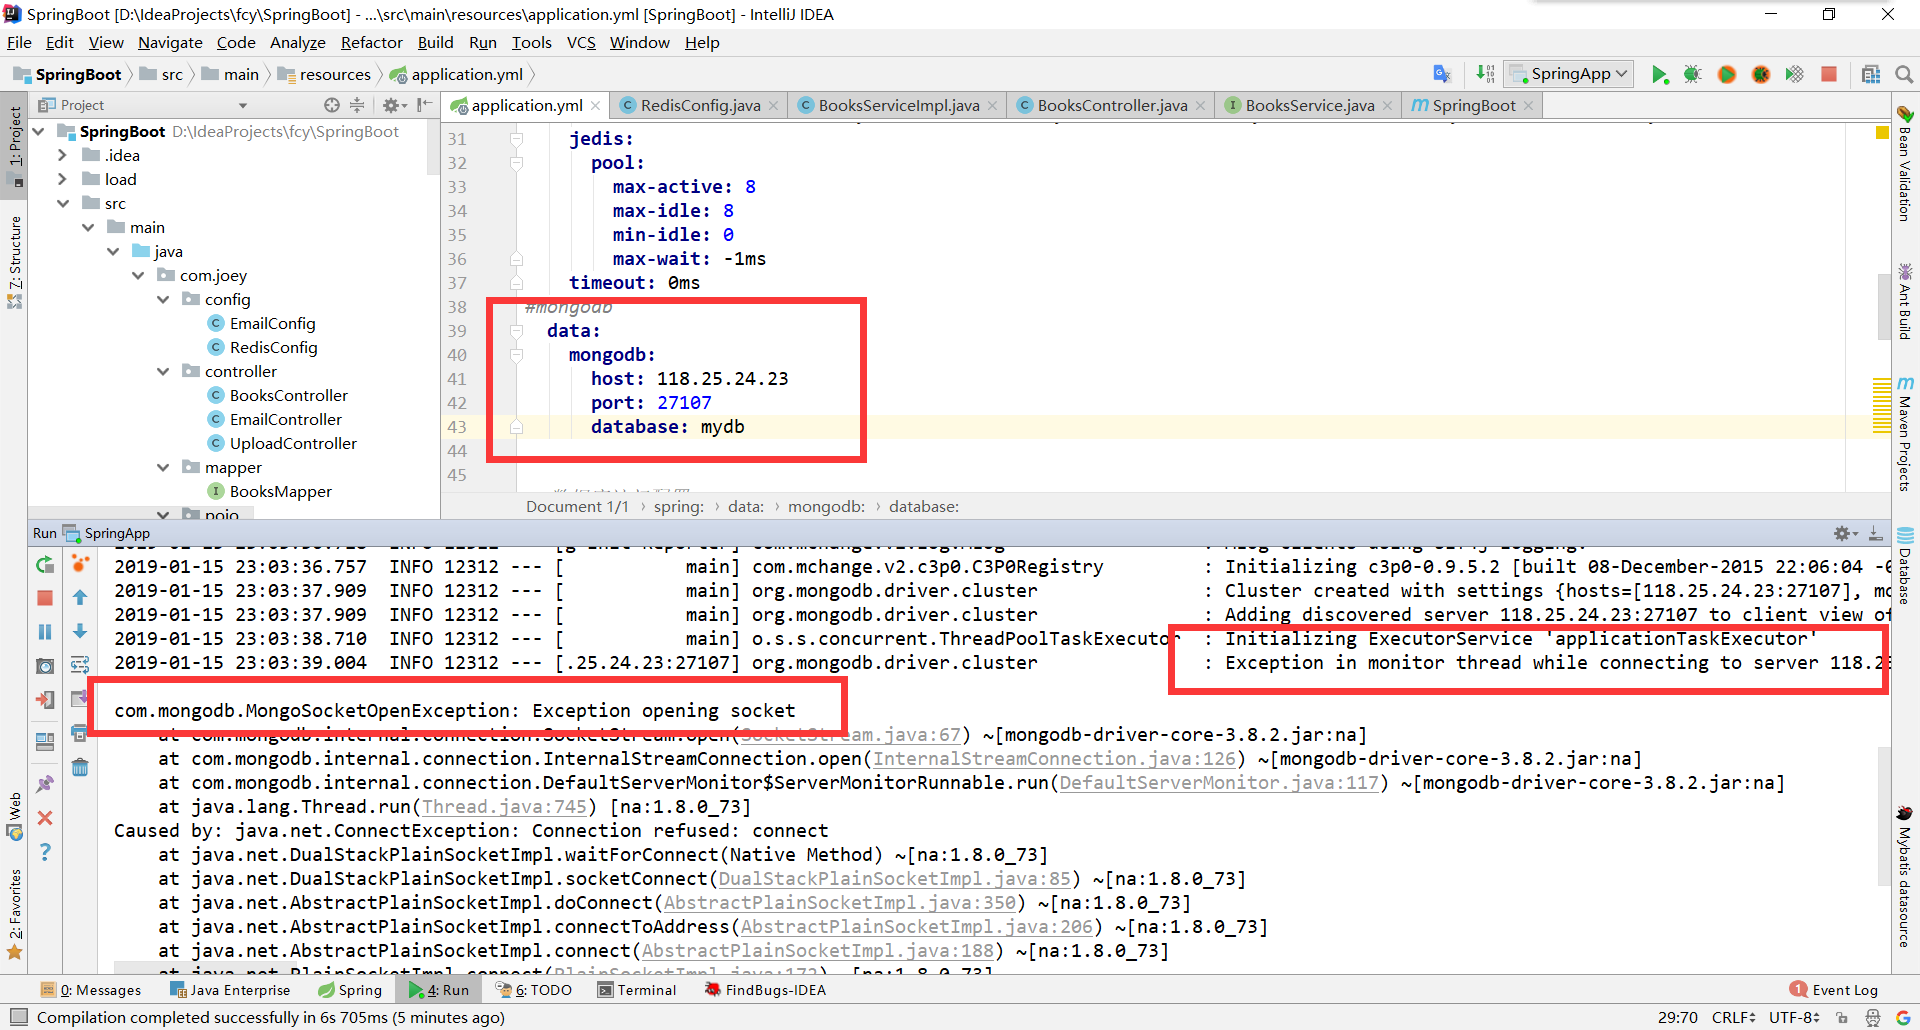1920x1030 pixels.
Task: Open the SpringApp run configuration dropdown
Action: [x=1570, y=74]
